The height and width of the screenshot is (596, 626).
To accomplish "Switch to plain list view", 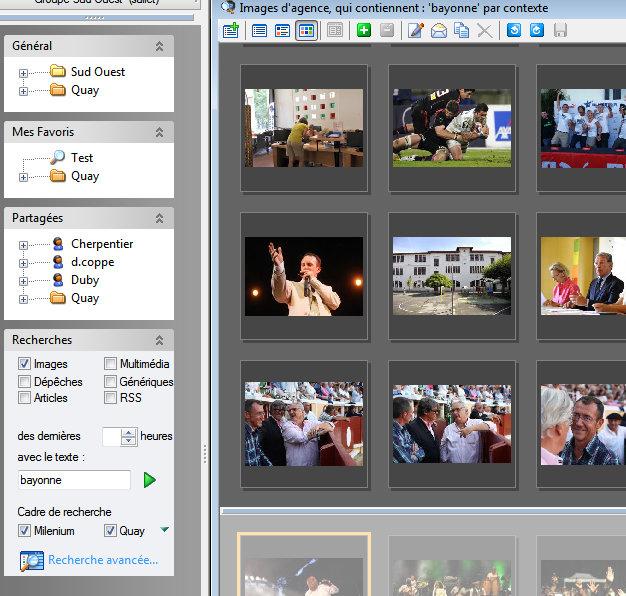I will 260,31.
